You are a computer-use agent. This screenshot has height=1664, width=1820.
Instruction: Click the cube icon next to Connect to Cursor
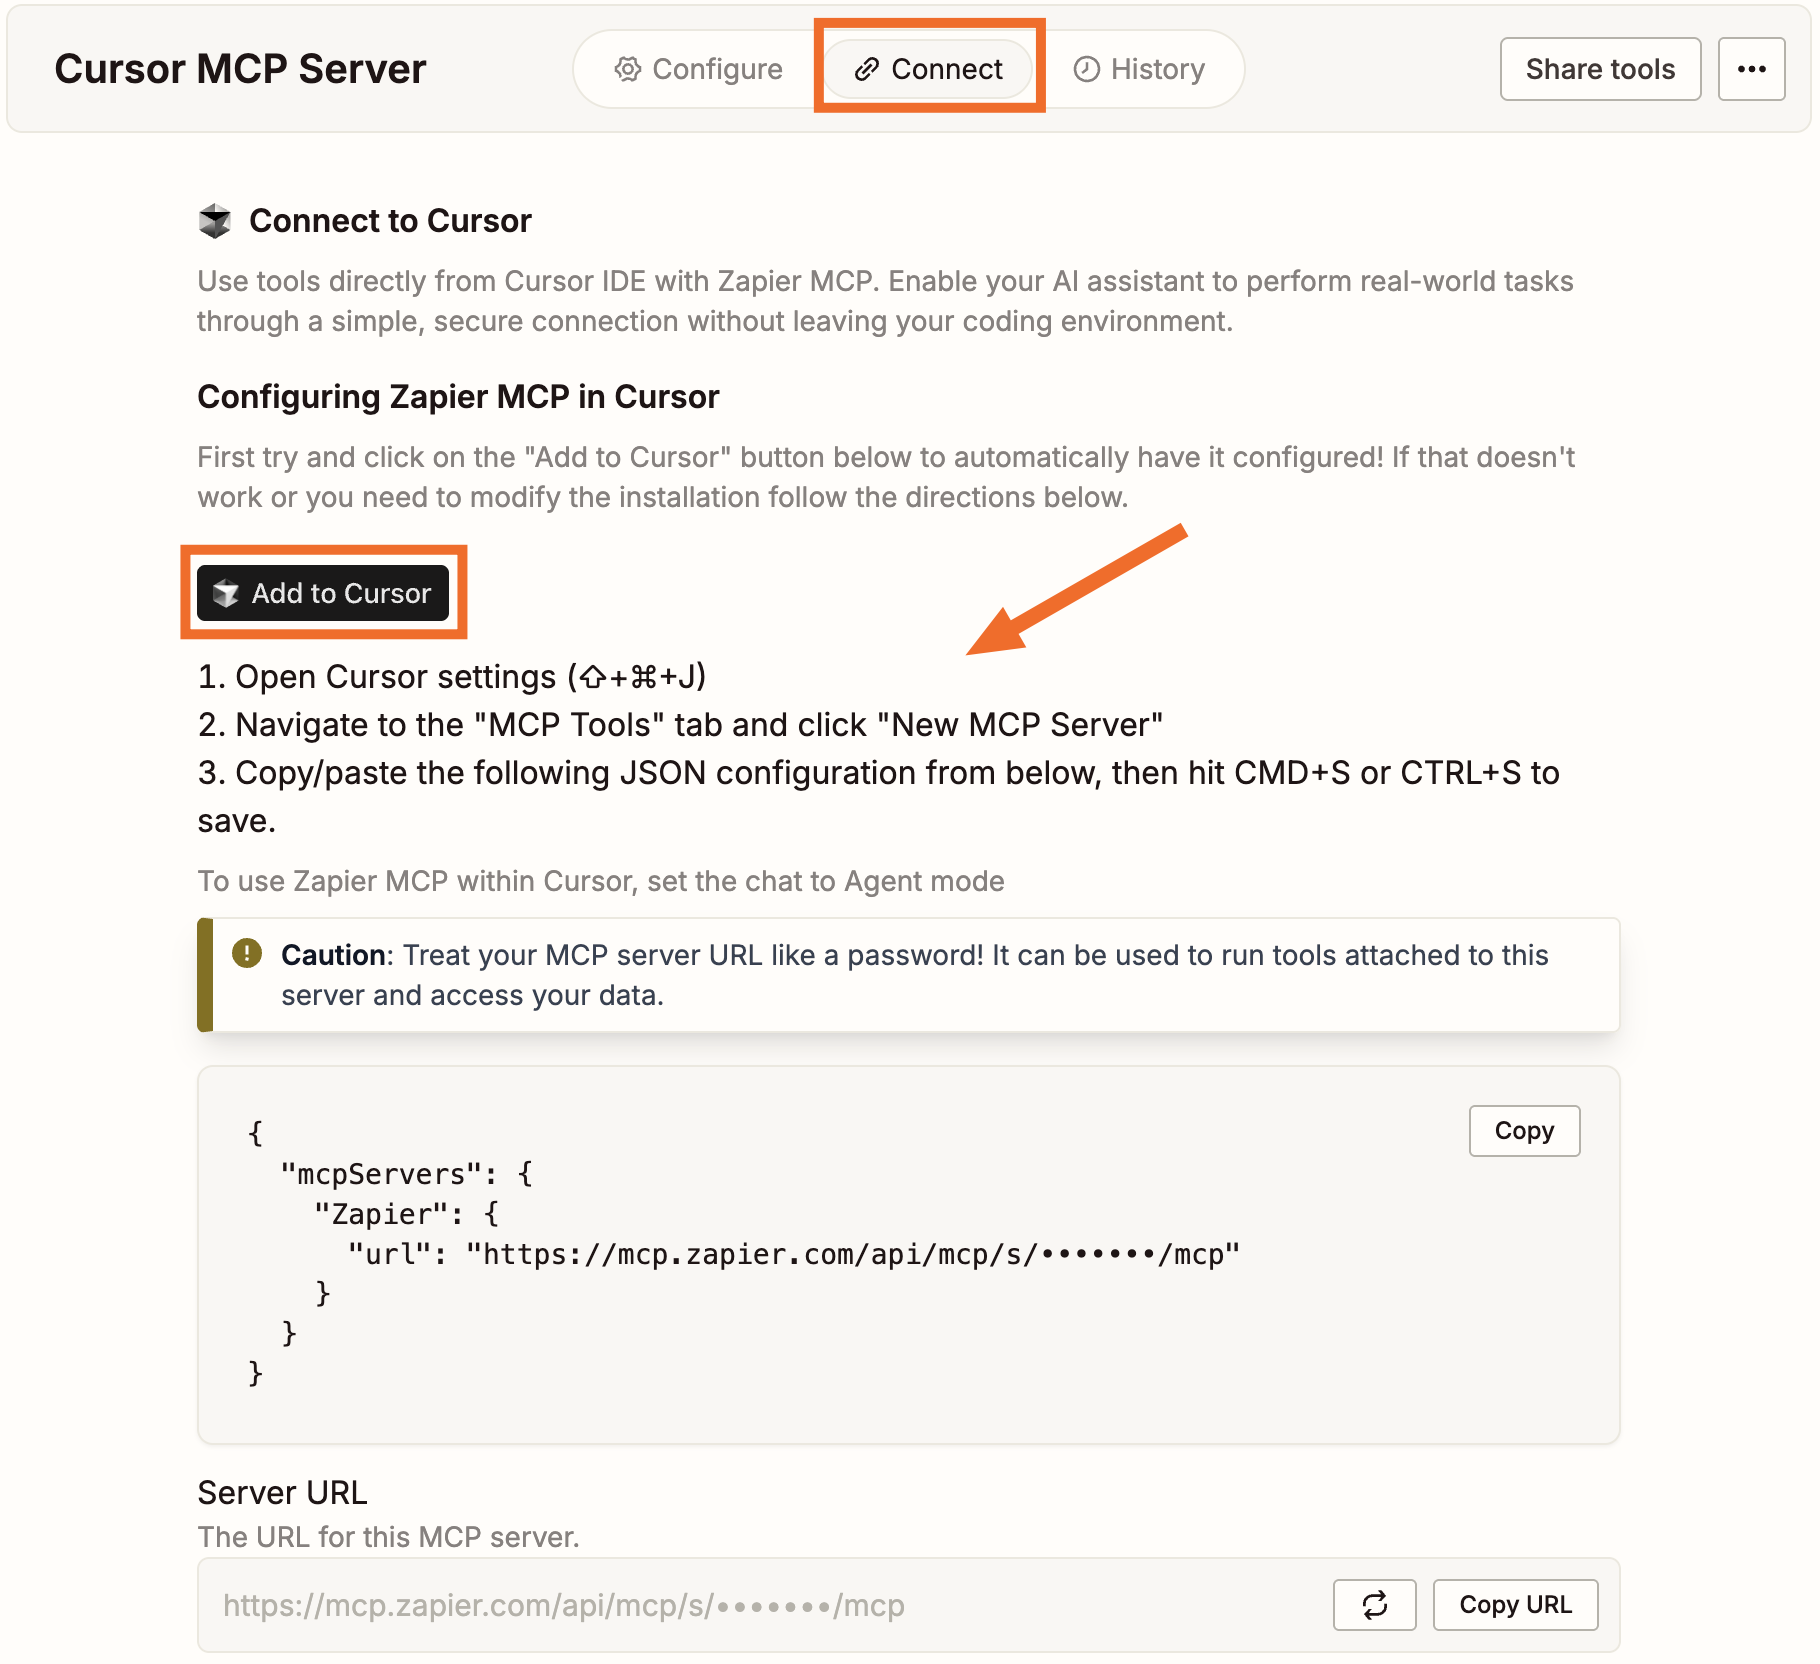click(x=217, y=218)
